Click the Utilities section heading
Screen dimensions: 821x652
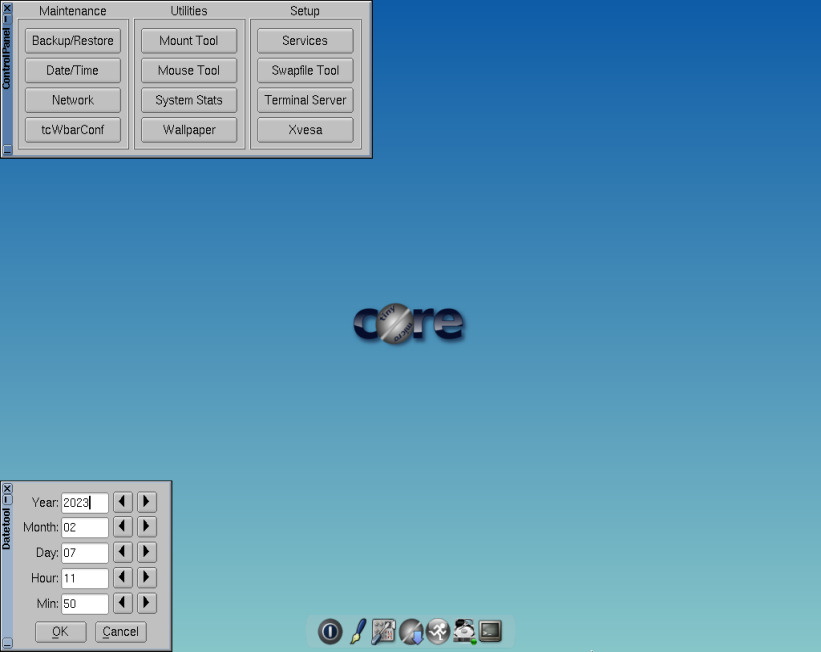(189, 11)
